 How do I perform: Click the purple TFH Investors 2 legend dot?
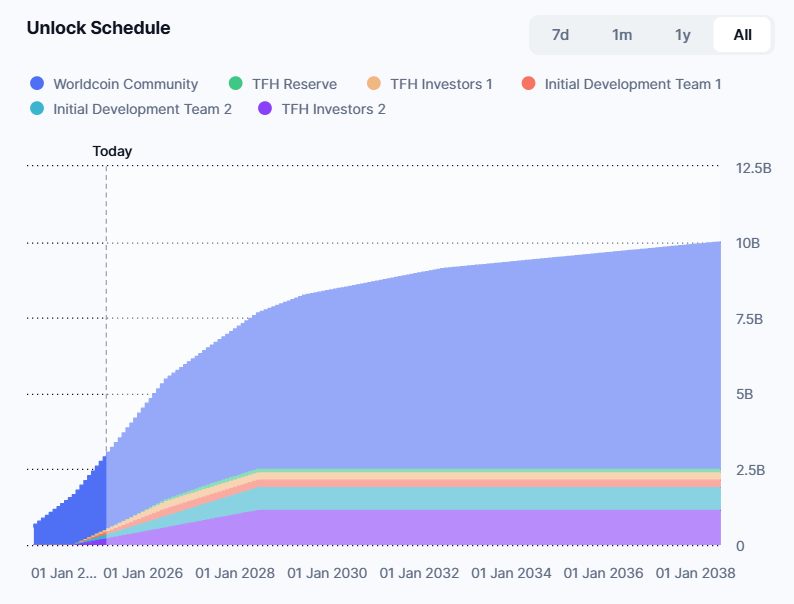tap(265, 108)
